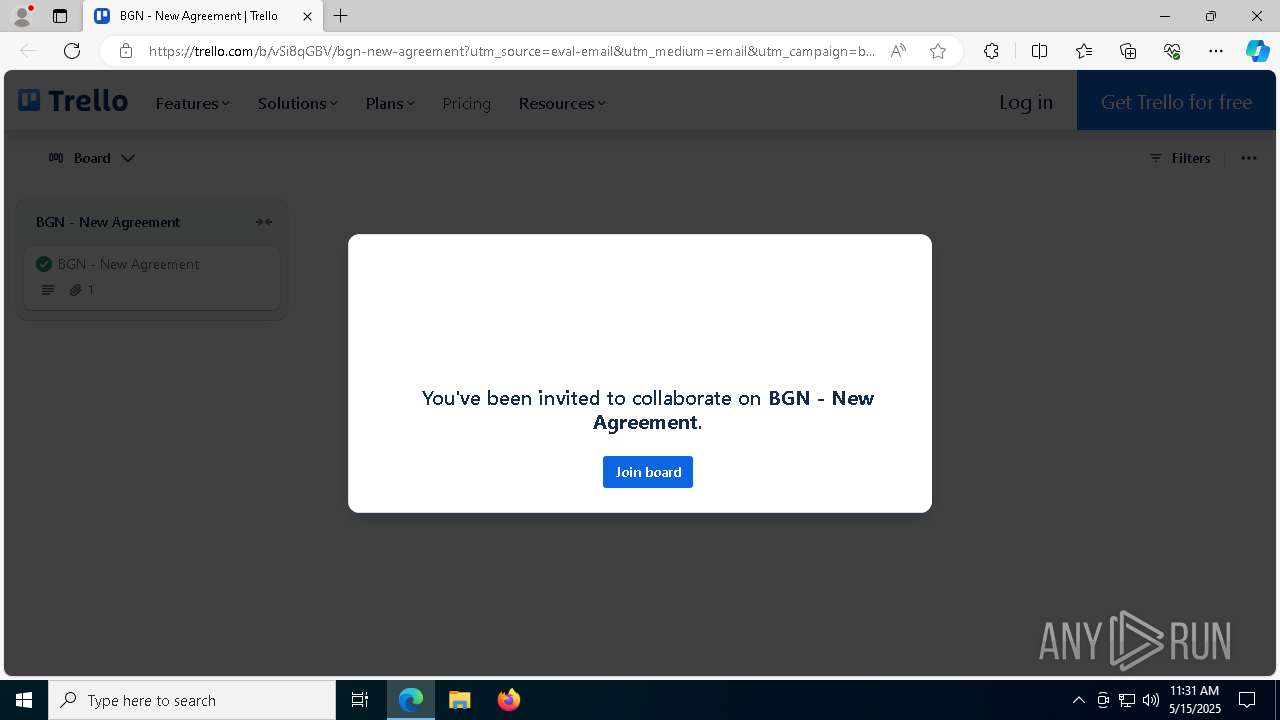Click the BGN - New Agreement list title
Viewport: 1280px width, 720px height.
coord(108,222)
